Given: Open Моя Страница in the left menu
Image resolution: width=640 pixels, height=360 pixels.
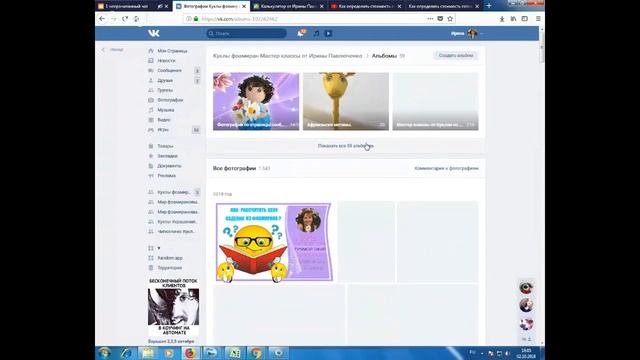Looking at the screenshot, I should point(172,51).
